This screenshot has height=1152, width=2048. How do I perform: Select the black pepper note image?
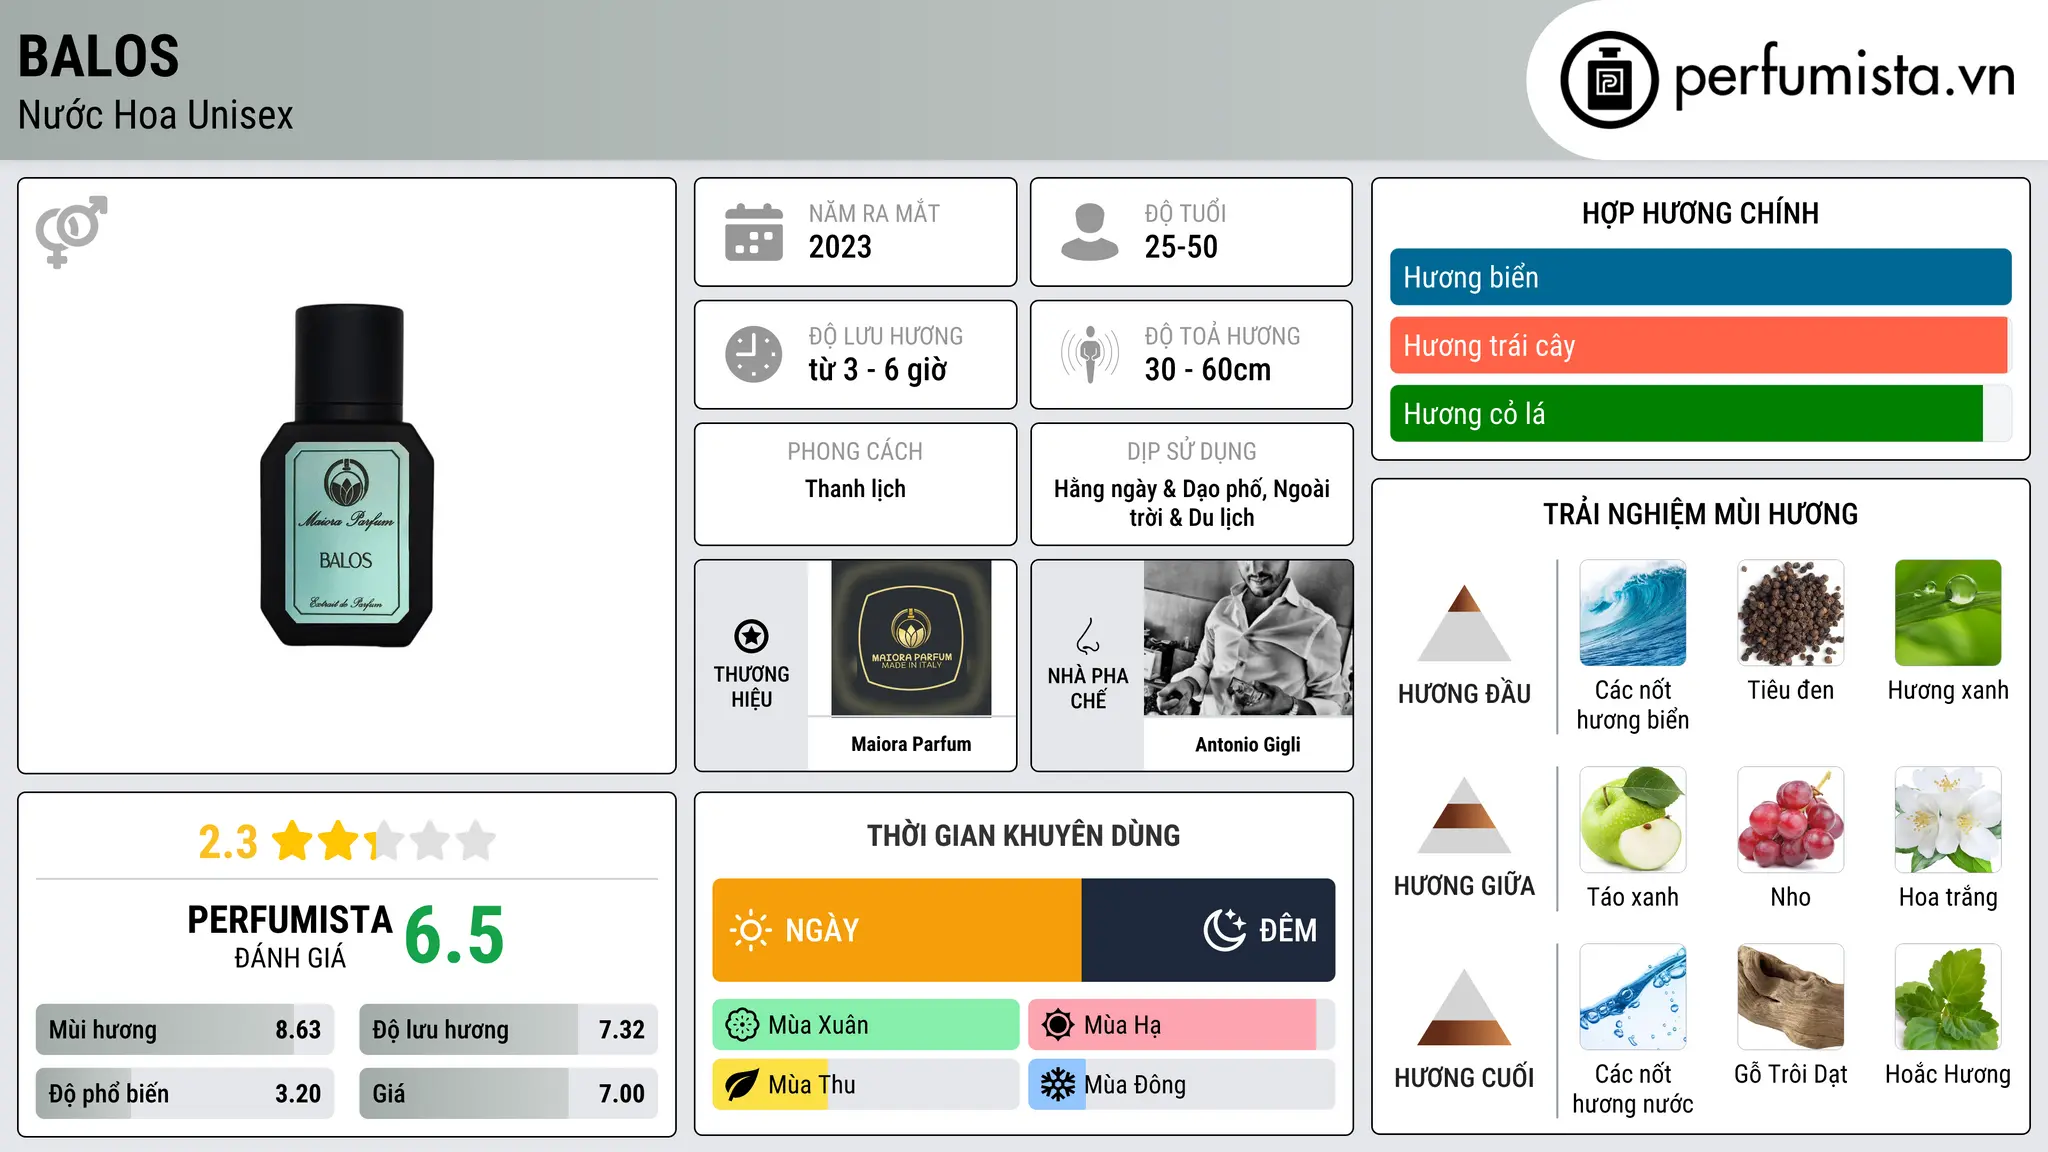[x=1791, y=613]
